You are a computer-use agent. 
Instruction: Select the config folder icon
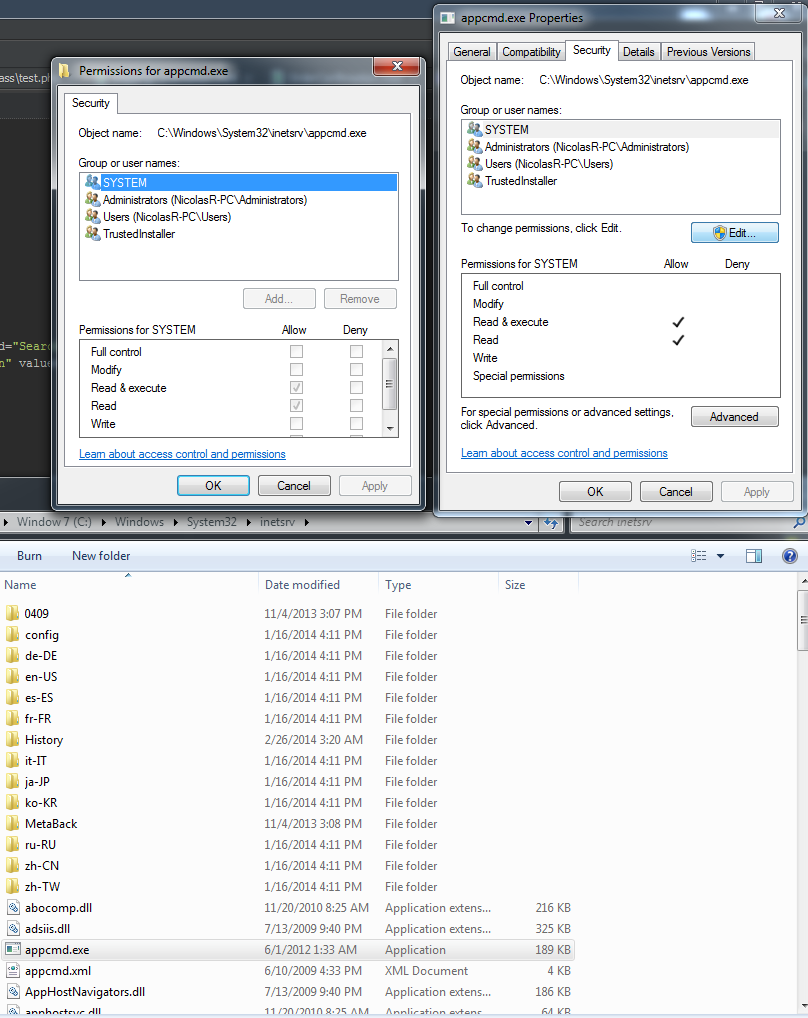tap(12, 634)
